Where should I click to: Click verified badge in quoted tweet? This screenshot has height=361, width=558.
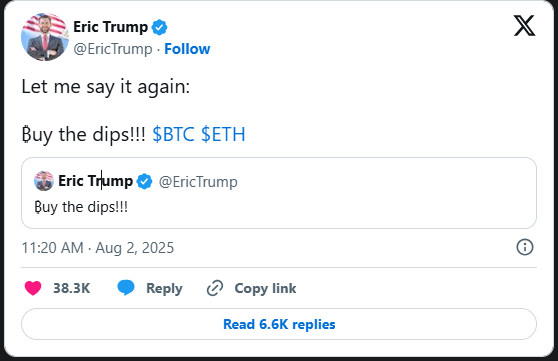(144, 182)
